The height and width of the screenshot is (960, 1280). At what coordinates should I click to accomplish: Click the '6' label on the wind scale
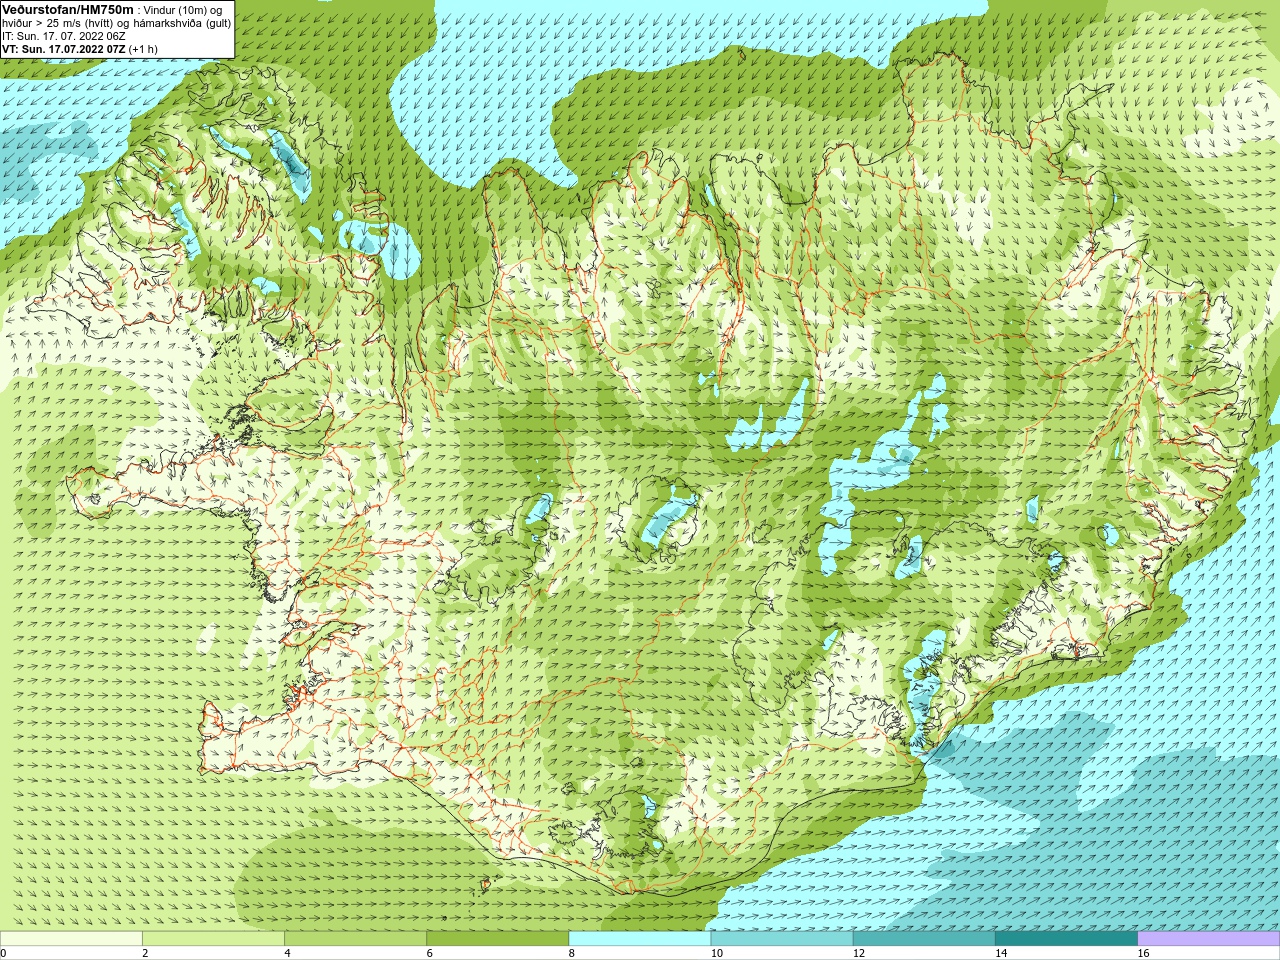429,954
